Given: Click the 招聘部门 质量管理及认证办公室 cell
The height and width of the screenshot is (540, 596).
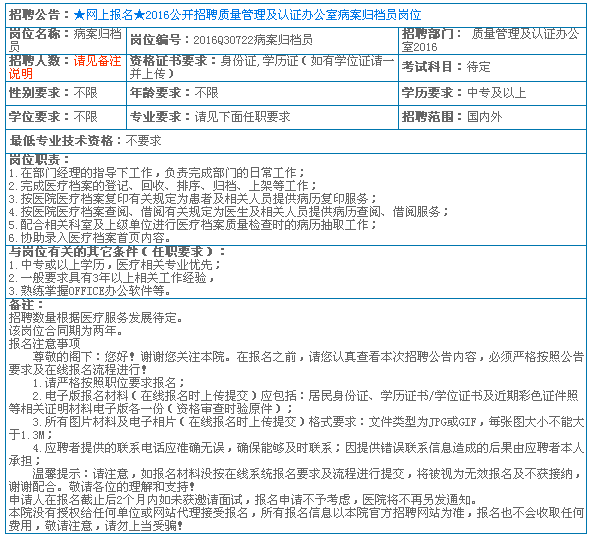Looking at the screenshot, I should 492,40.
